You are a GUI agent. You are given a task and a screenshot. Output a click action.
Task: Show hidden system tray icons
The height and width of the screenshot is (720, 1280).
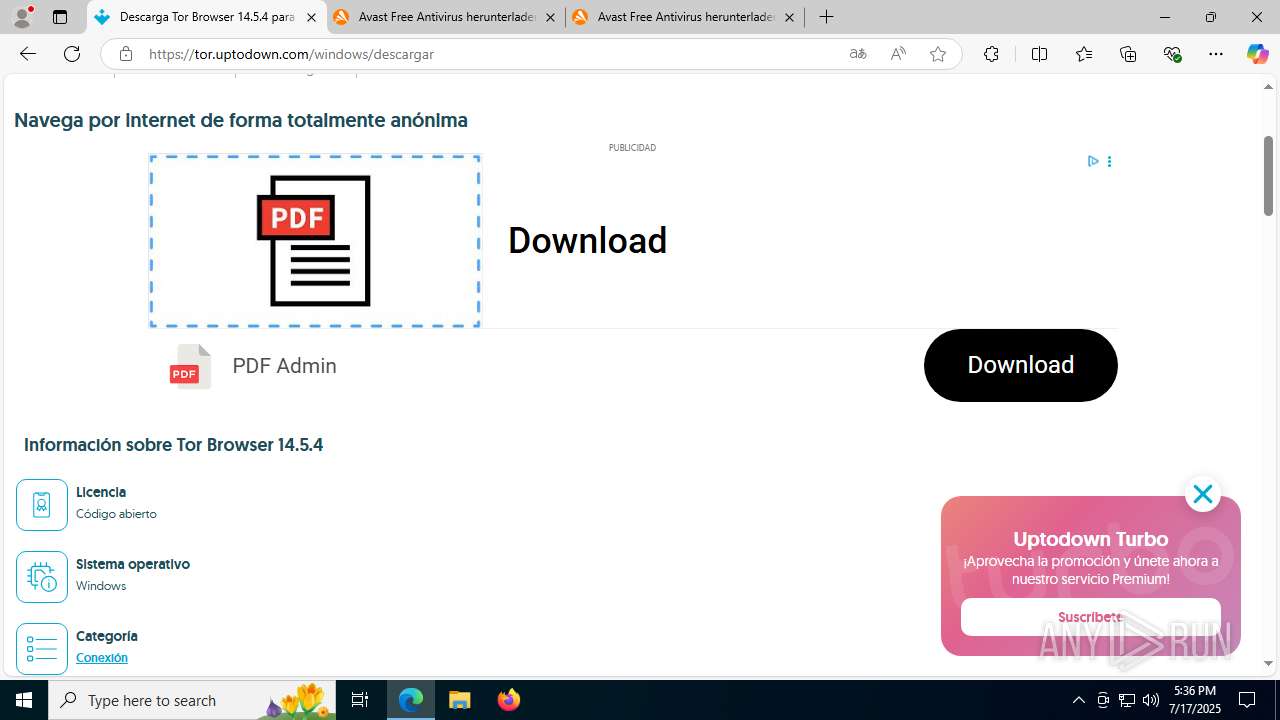(1078, 700)
